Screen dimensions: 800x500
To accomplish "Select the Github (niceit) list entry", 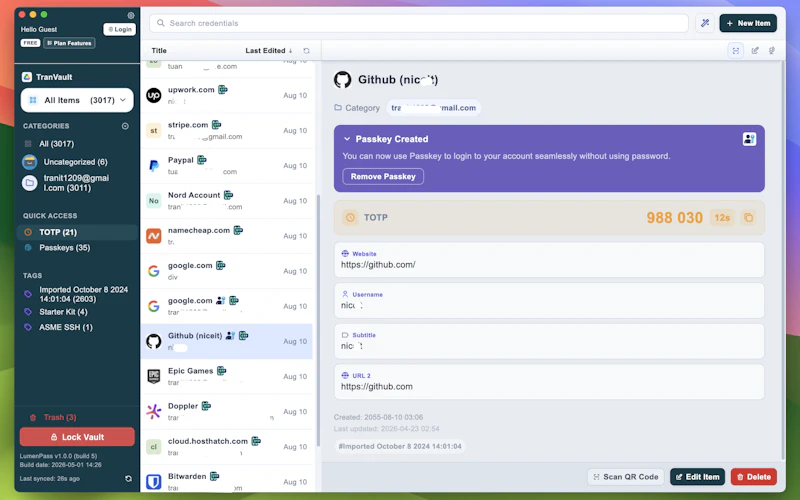I will coord(227,341).
